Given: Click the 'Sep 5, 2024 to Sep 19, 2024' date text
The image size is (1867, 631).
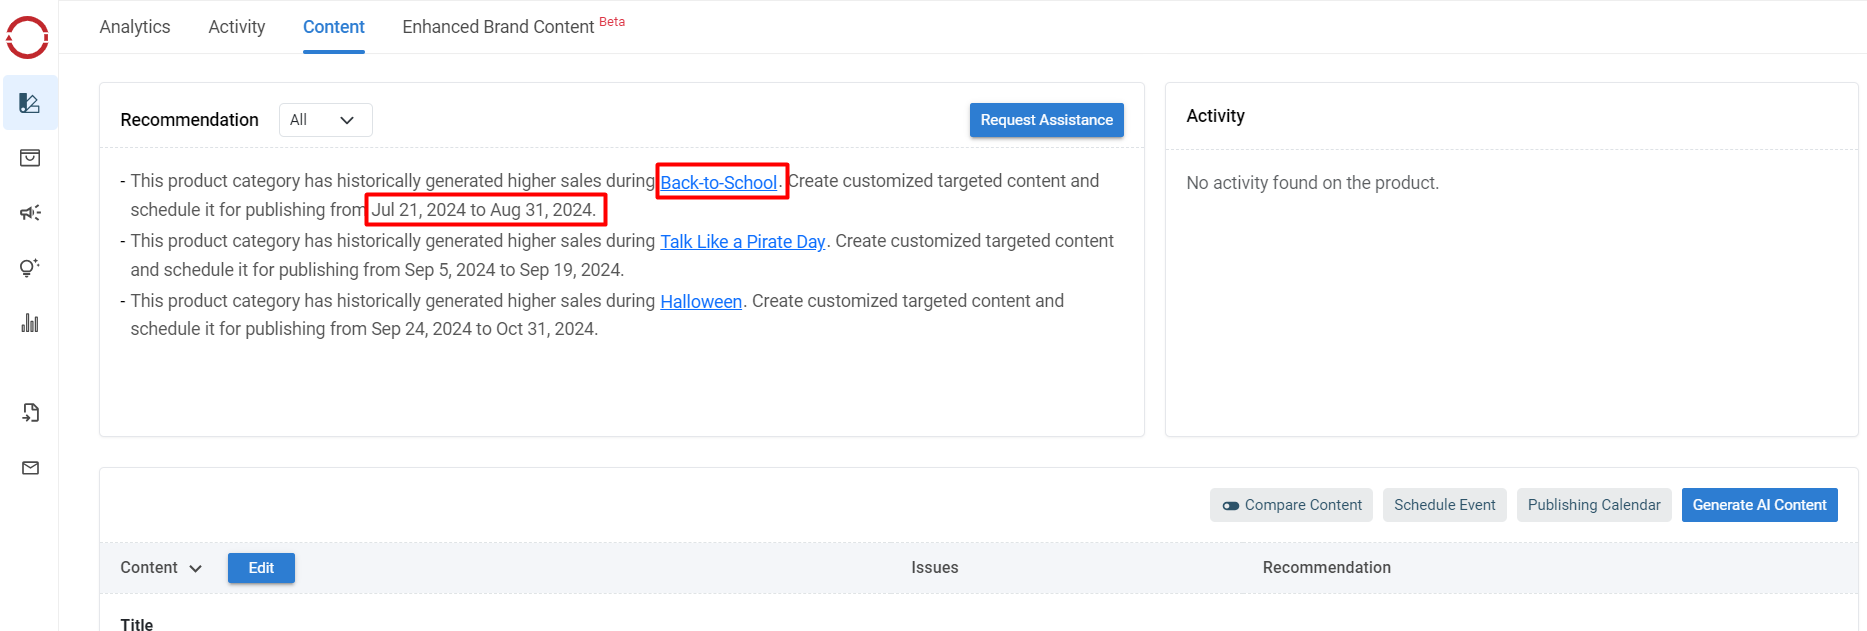Looking at the screenshot, I should tap(514, 270).
